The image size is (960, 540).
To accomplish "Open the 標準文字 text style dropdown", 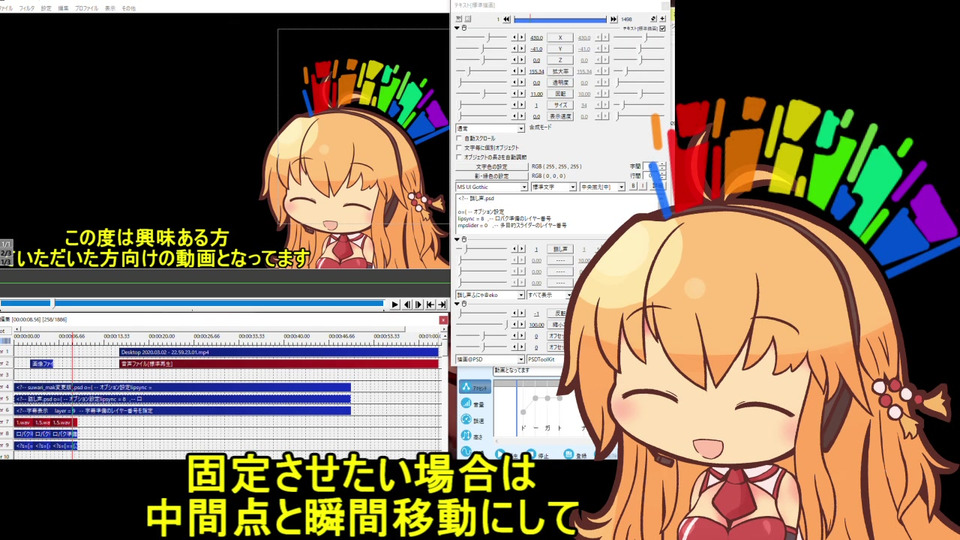I will (553, 187).
